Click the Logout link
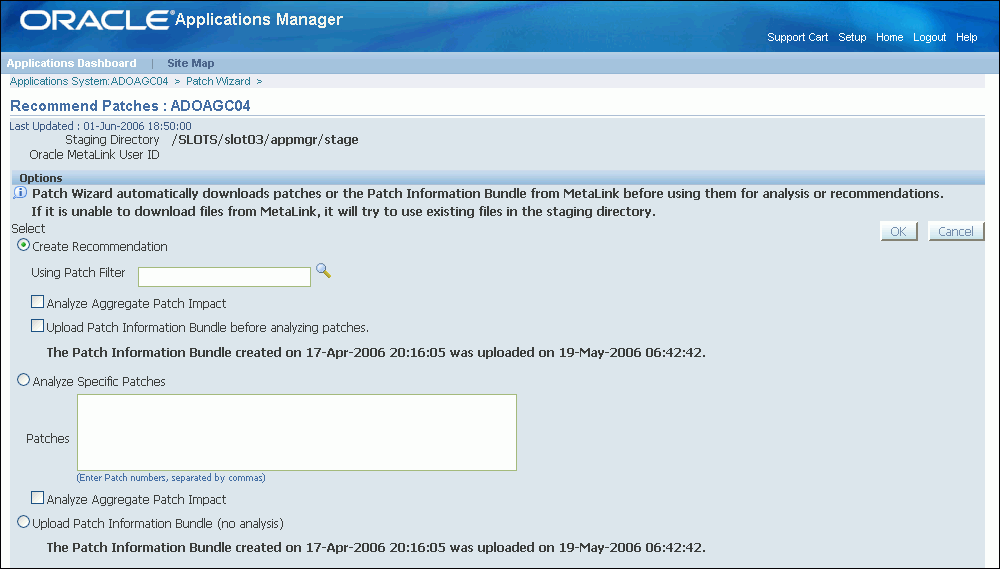 pos(929,38)
